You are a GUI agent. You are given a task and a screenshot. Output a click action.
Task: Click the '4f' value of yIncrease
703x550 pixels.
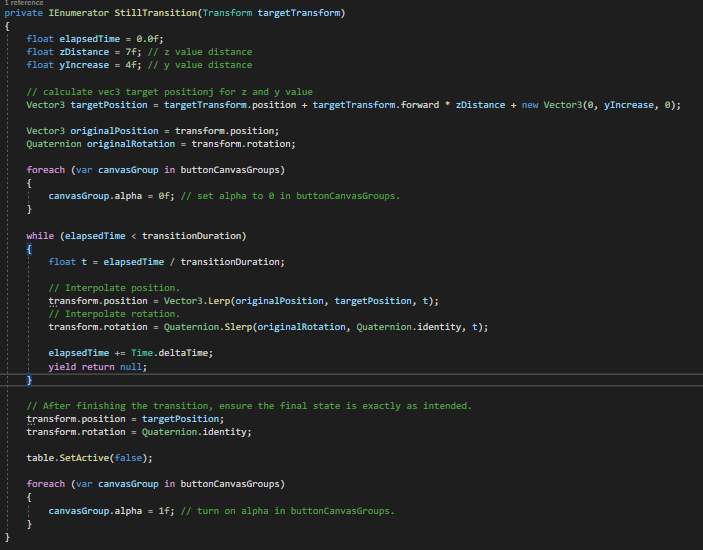point(130,65)
